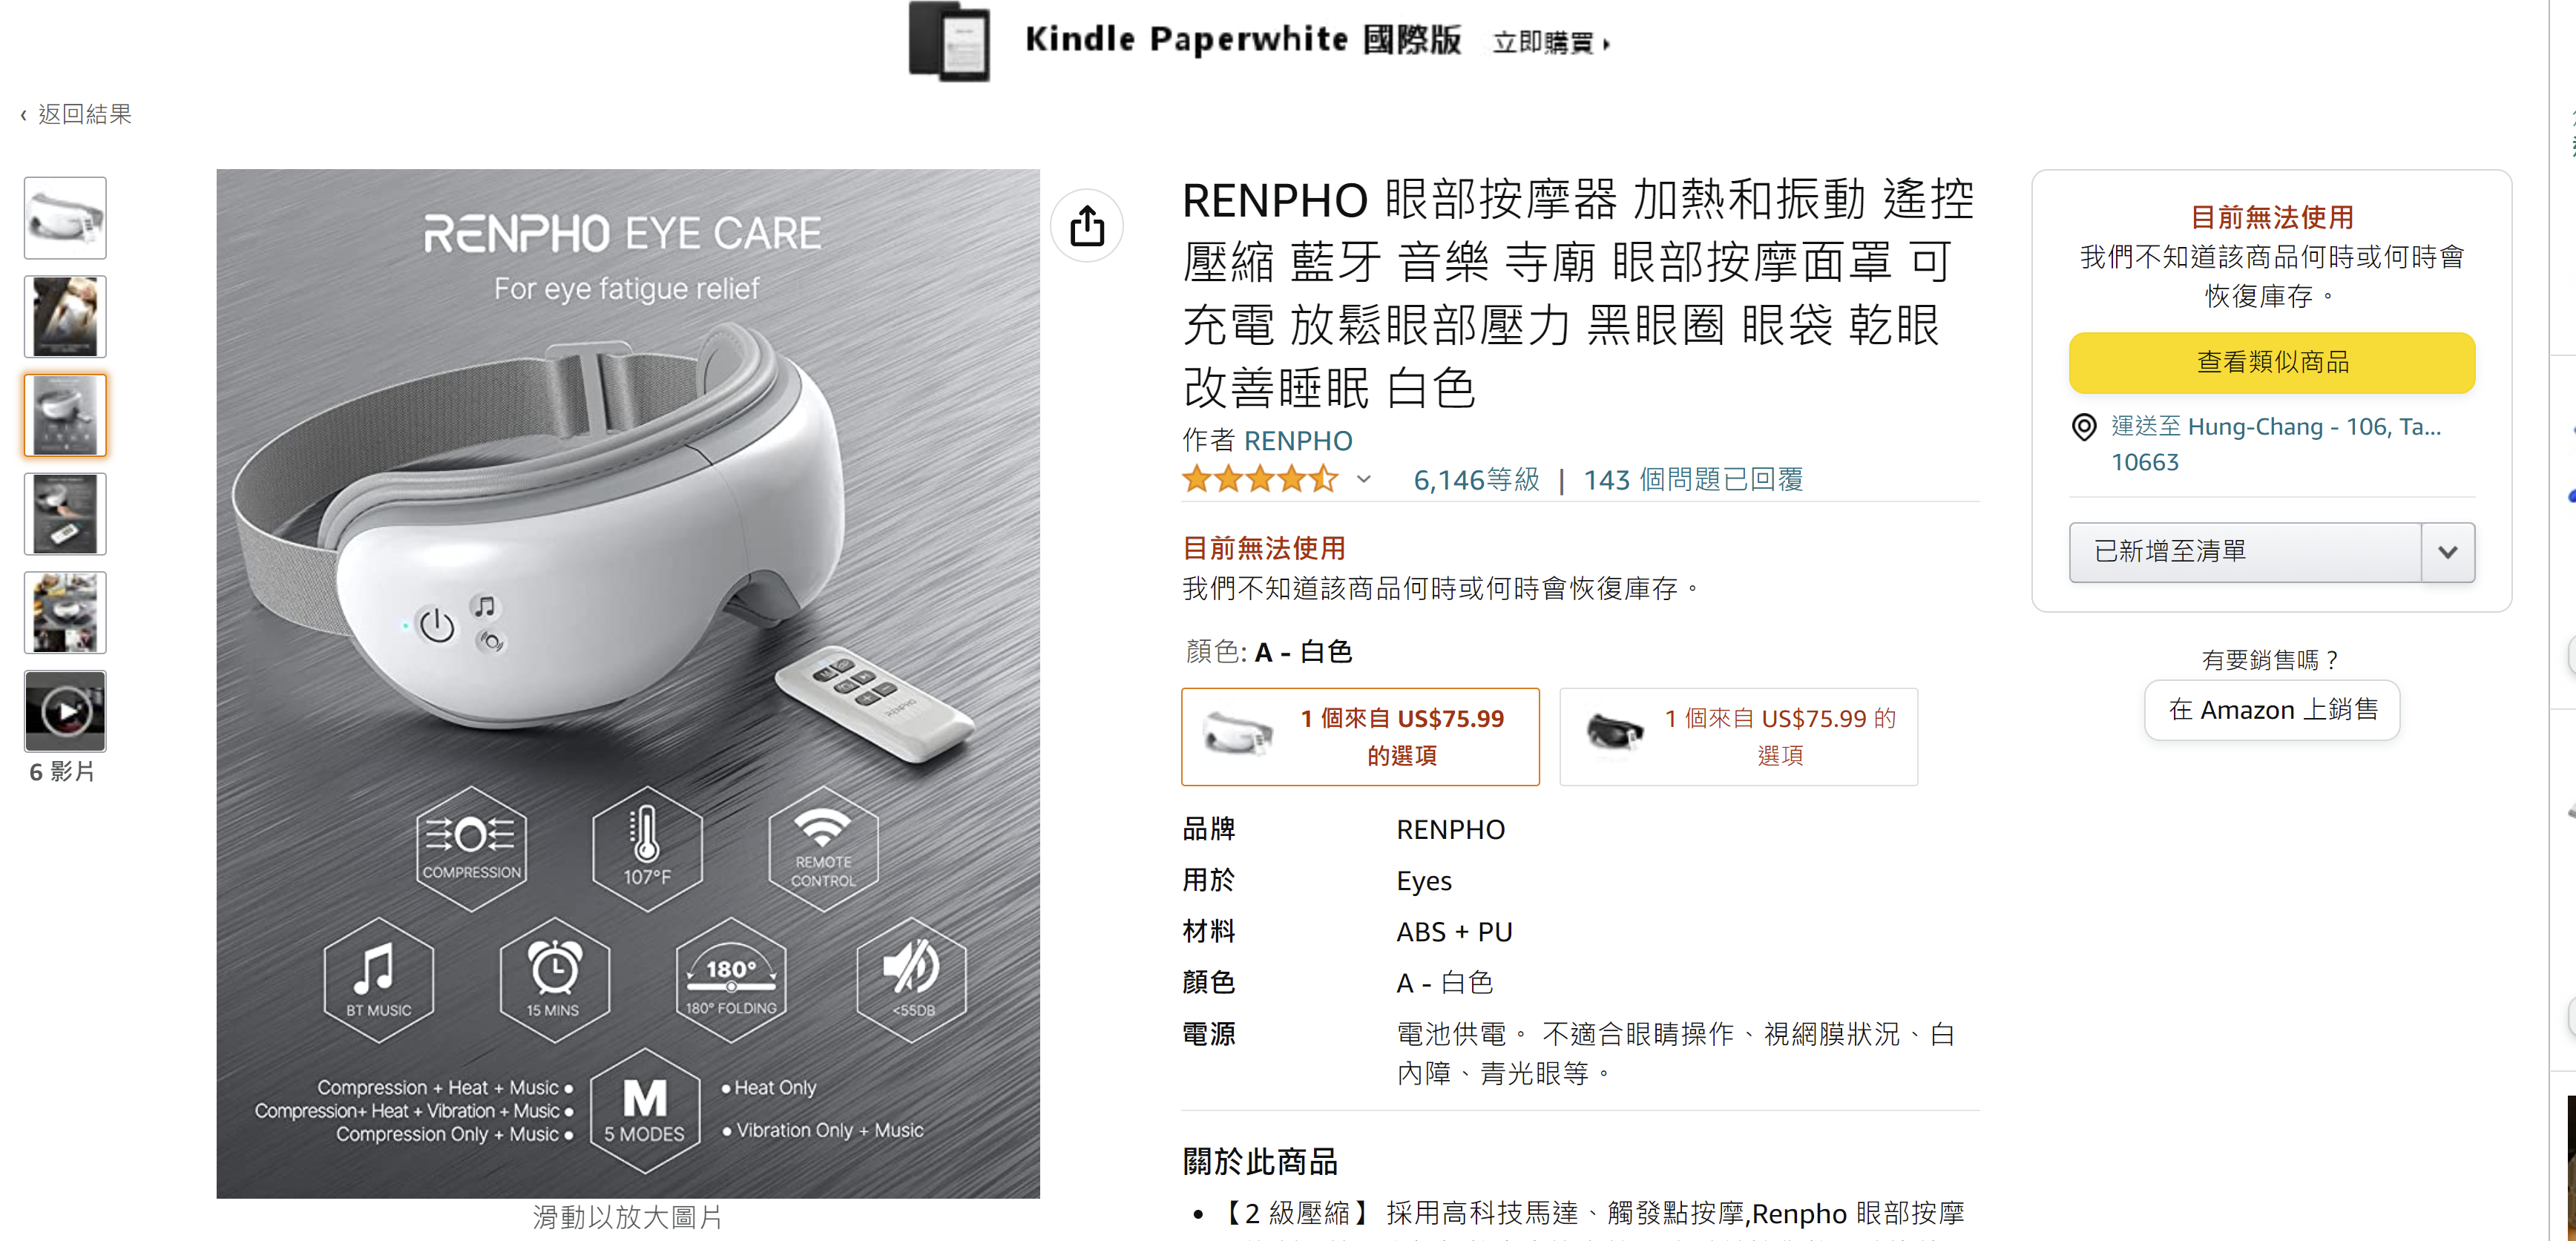
Task: Click the 已新增至清單 button
Action: pyautogui.click(x=2245, y=552)
